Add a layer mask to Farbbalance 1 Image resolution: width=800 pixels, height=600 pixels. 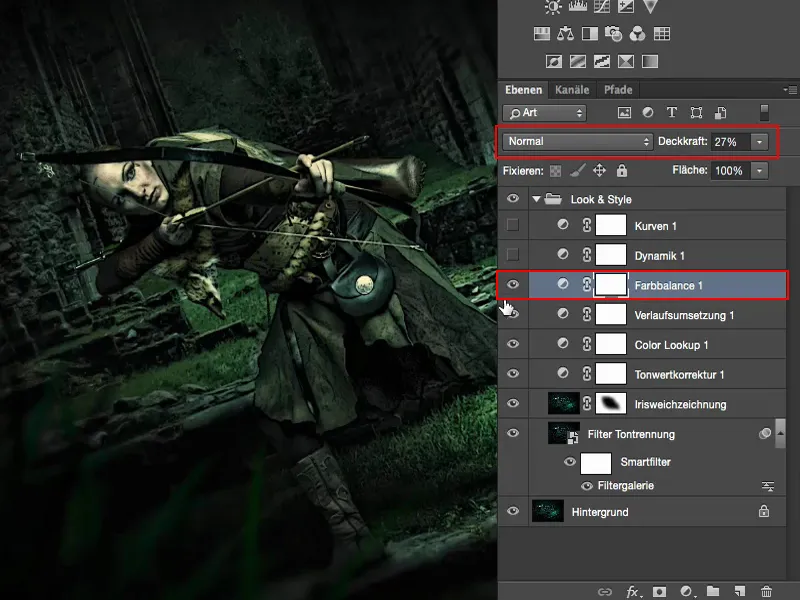coord(659,591)
